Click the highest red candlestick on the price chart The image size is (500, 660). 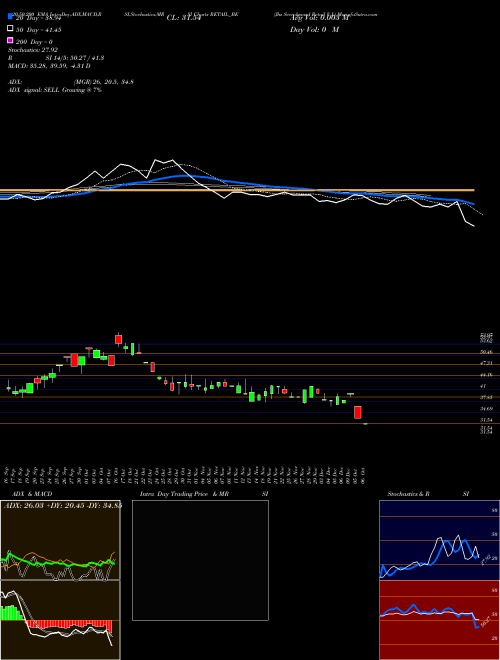(x=119, y=339)
